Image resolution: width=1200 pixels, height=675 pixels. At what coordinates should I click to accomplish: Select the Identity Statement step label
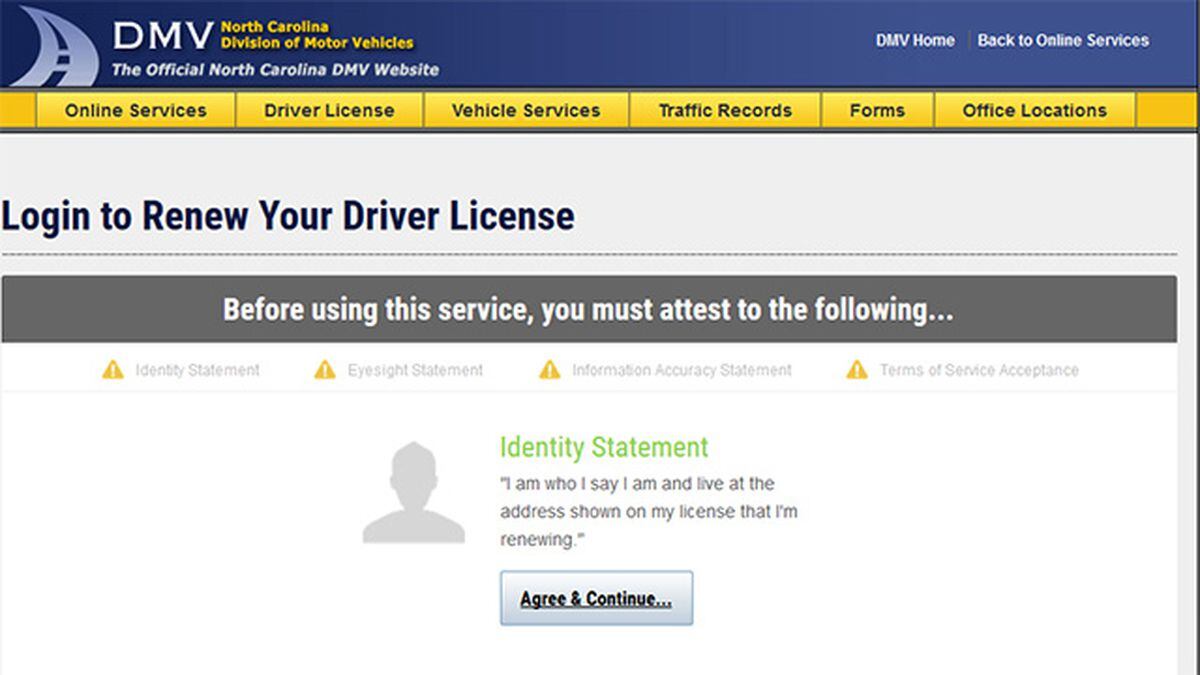[197, 370]
